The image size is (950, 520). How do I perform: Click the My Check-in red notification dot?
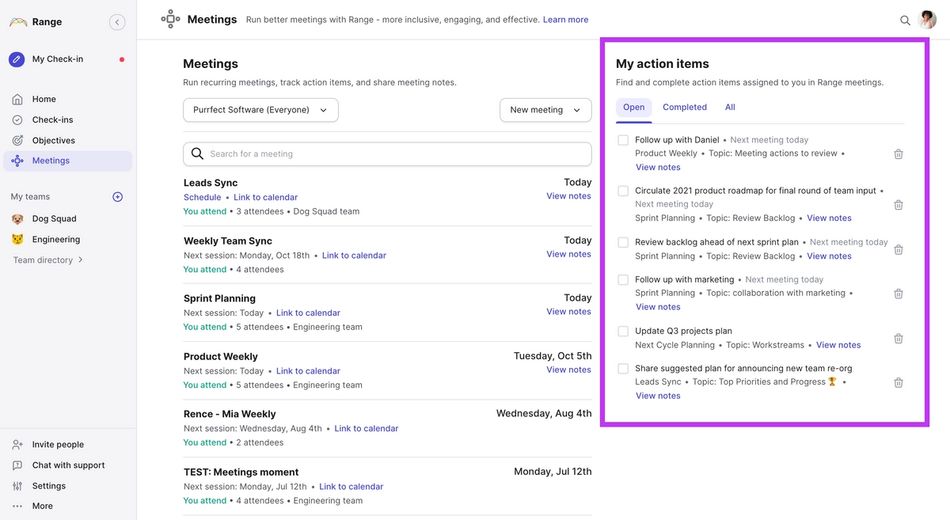122,59
